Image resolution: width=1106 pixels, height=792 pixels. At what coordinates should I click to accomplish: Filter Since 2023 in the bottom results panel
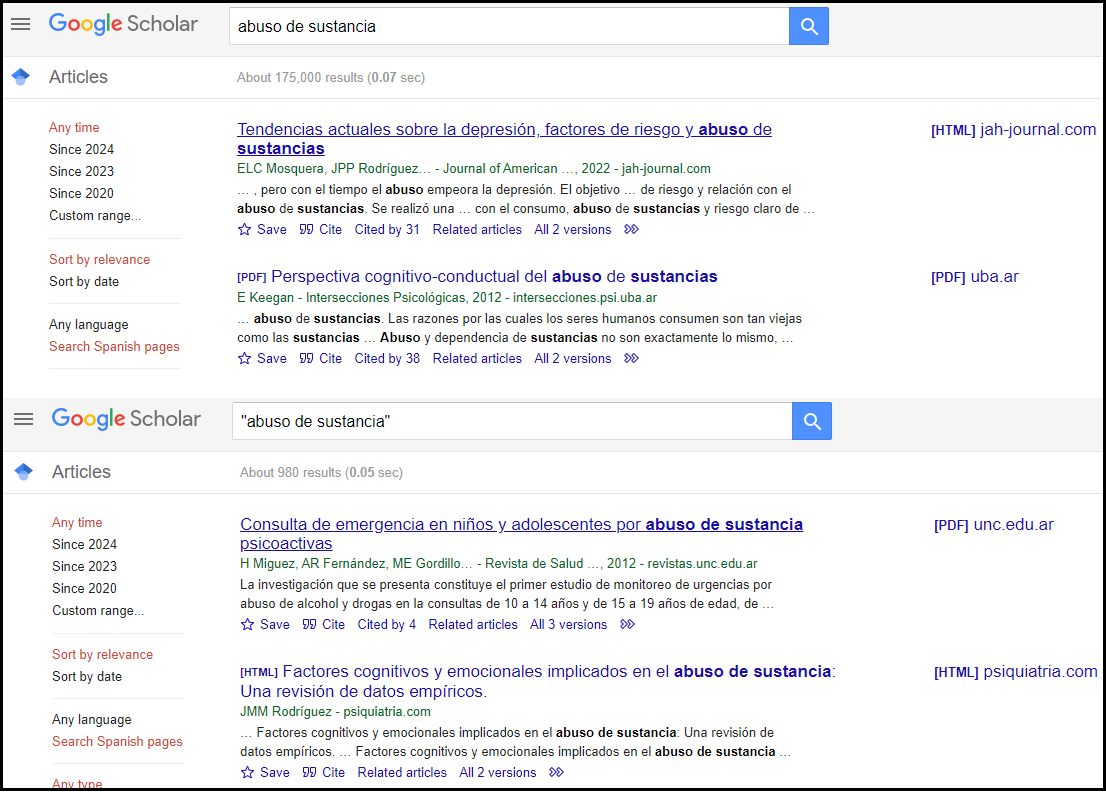[x=84, y=567]
